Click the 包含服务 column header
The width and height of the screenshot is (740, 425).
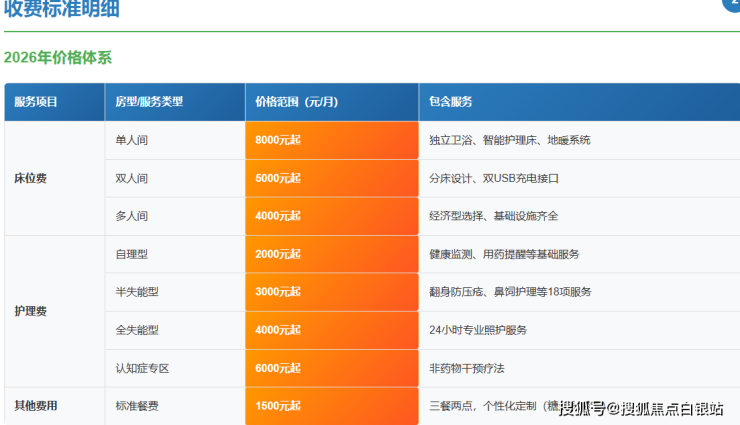click(x=450, y=102)
